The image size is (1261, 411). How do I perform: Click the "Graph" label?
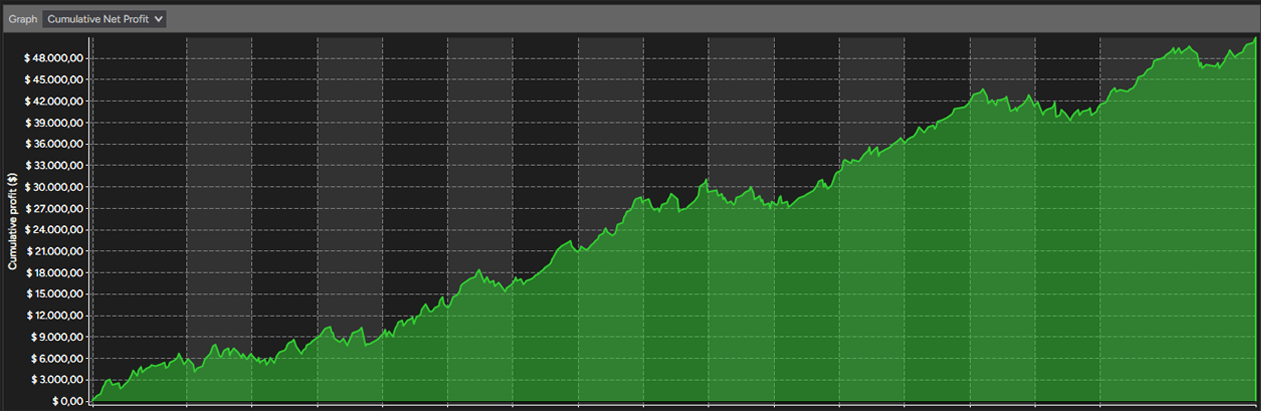tap(22, 19)
